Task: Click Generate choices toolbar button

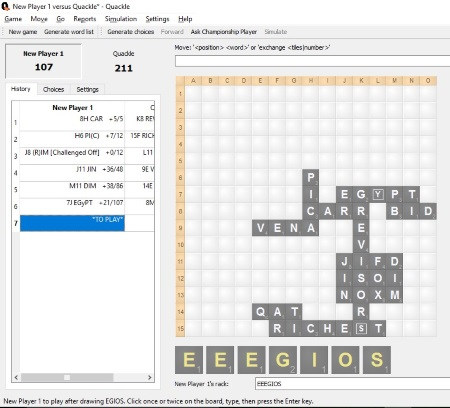Action: pos(131,32)
